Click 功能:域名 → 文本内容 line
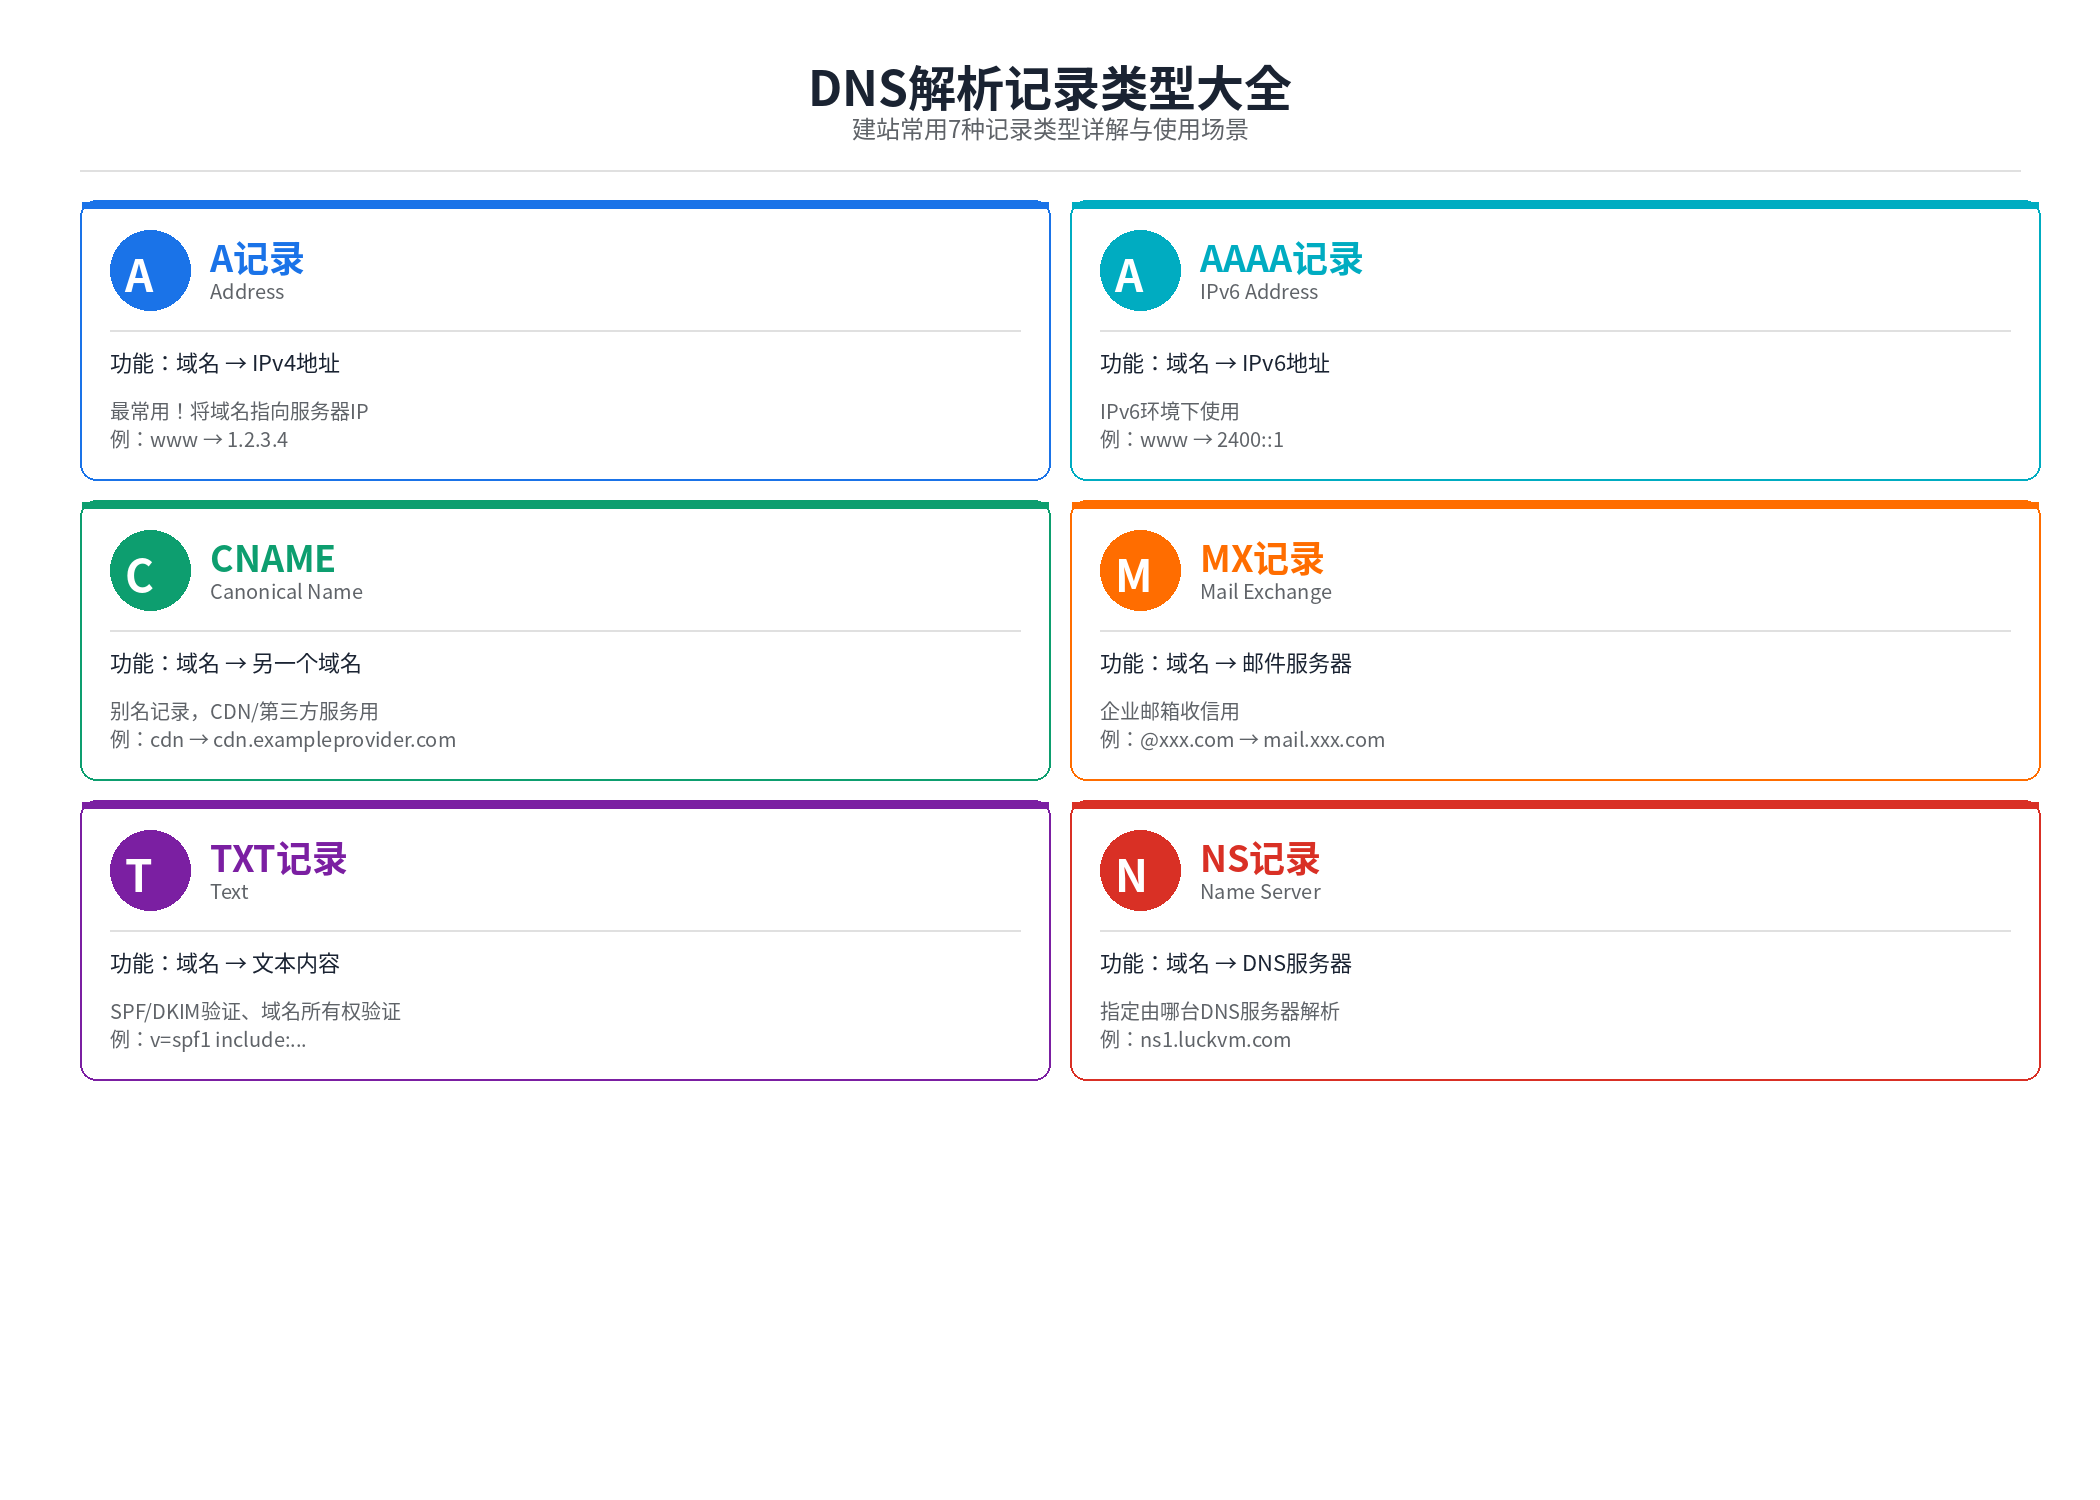 click(x=225, y=963)
